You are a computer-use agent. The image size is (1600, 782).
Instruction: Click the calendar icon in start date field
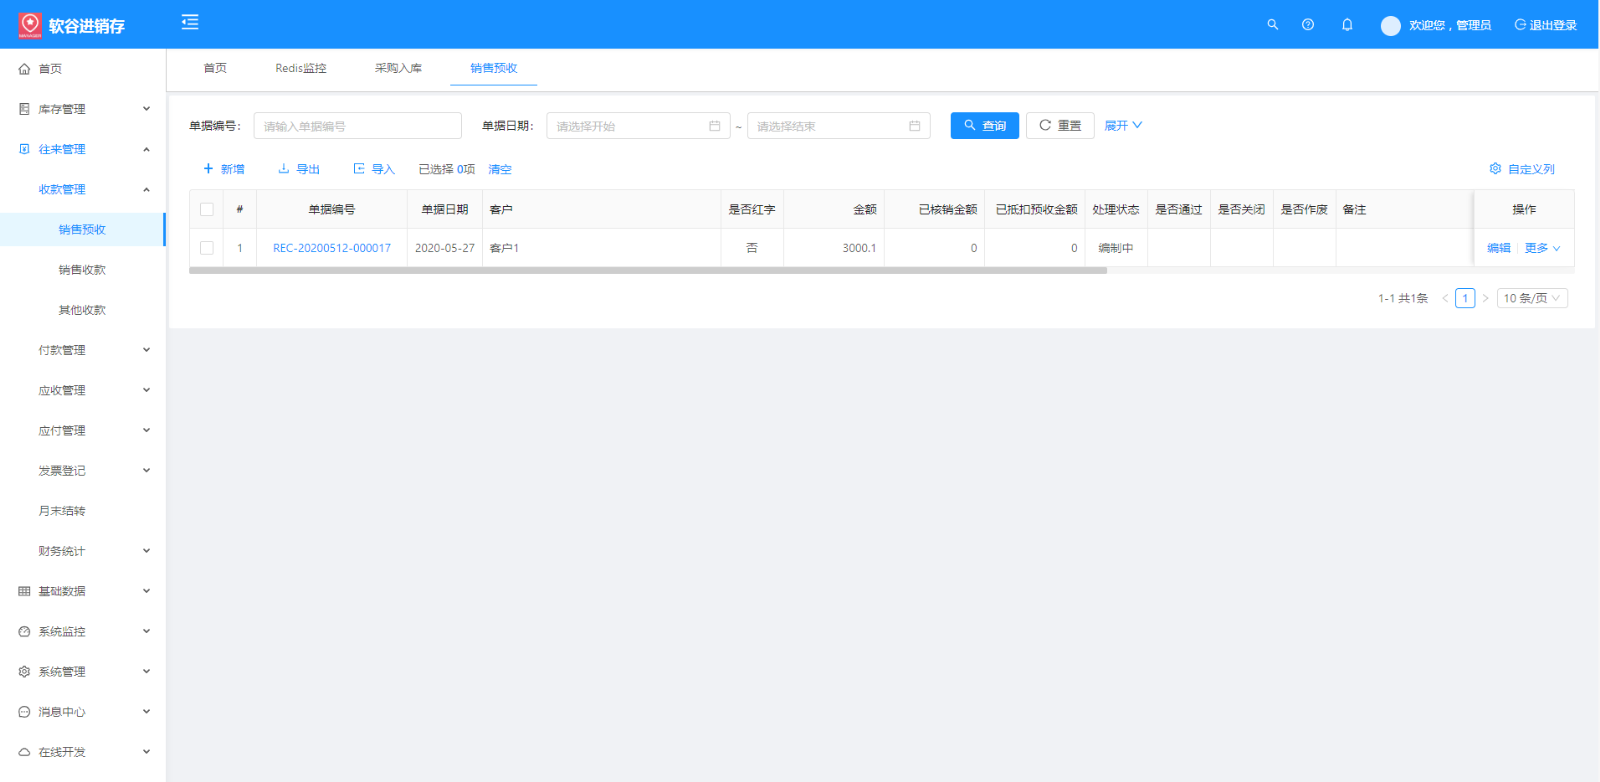click(x=714, y=126)
